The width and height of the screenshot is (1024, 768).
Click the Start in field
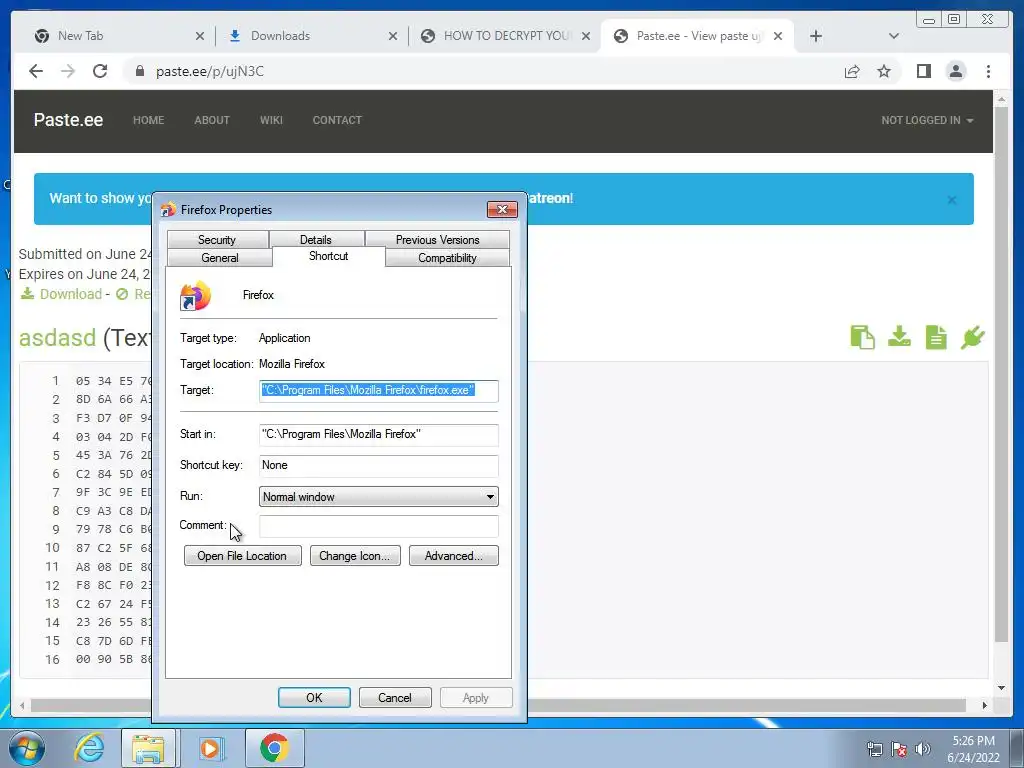[379, 434]
